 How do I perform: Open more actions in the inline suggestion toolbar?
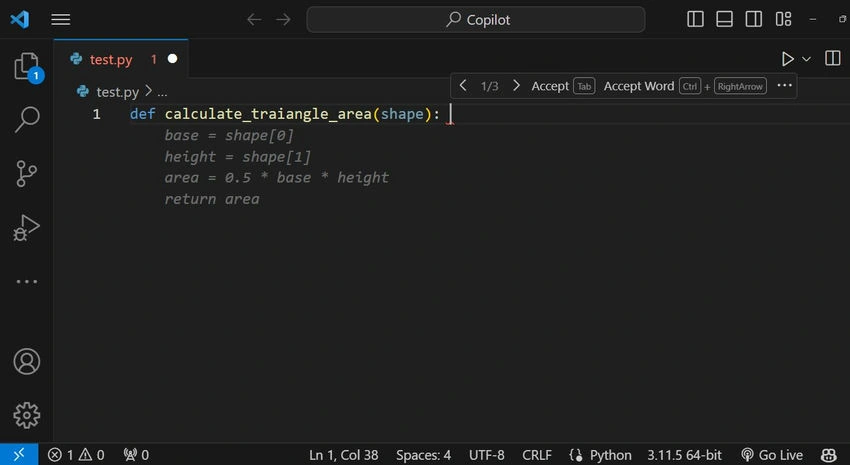click(784, 86)
